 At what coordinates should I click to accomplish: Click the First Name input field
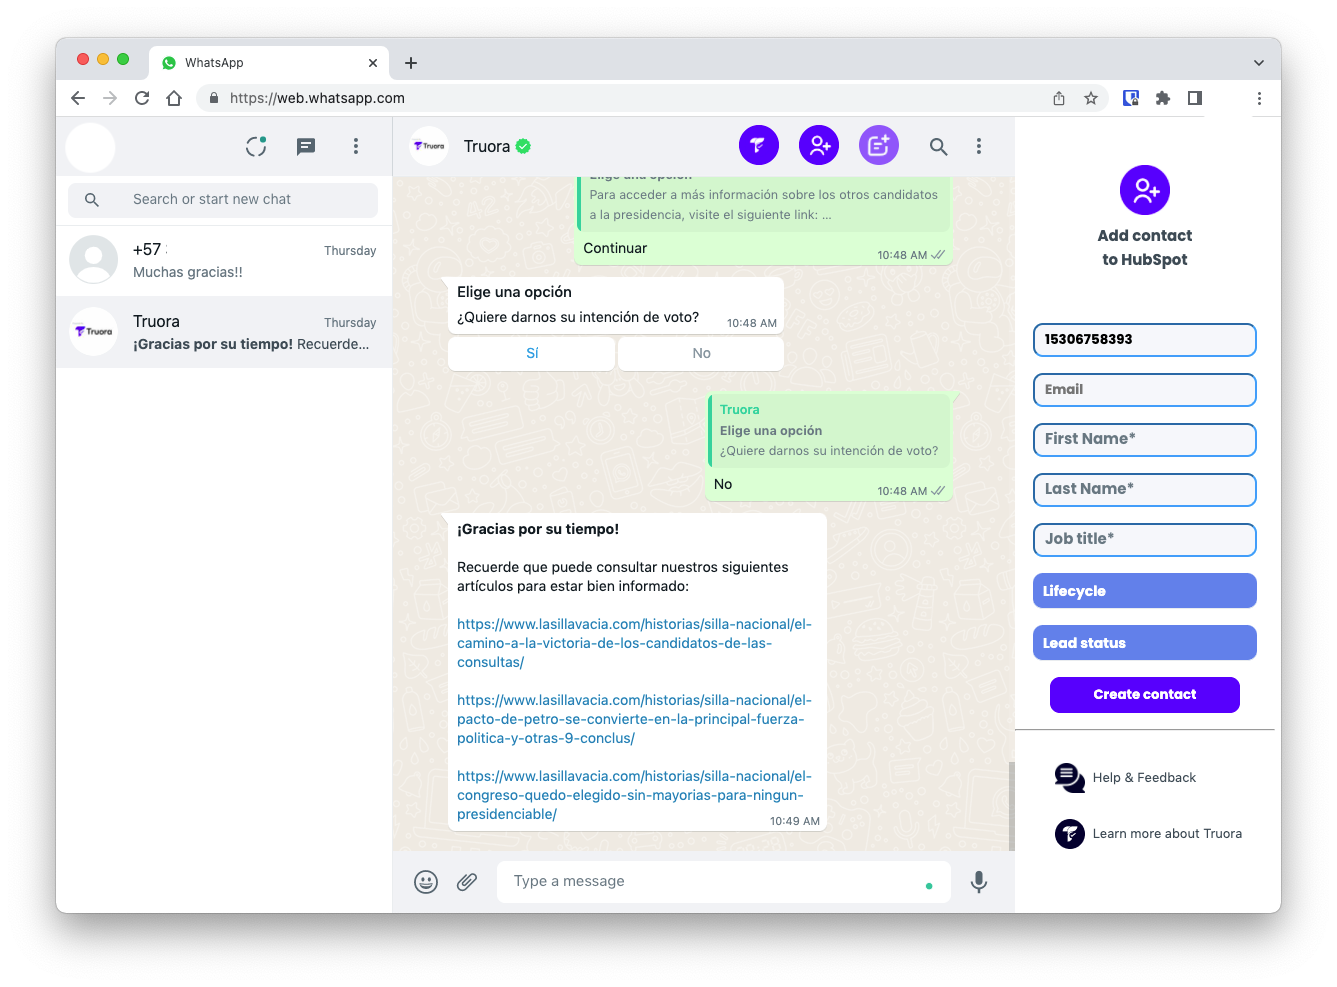[x=1144, y=440]
